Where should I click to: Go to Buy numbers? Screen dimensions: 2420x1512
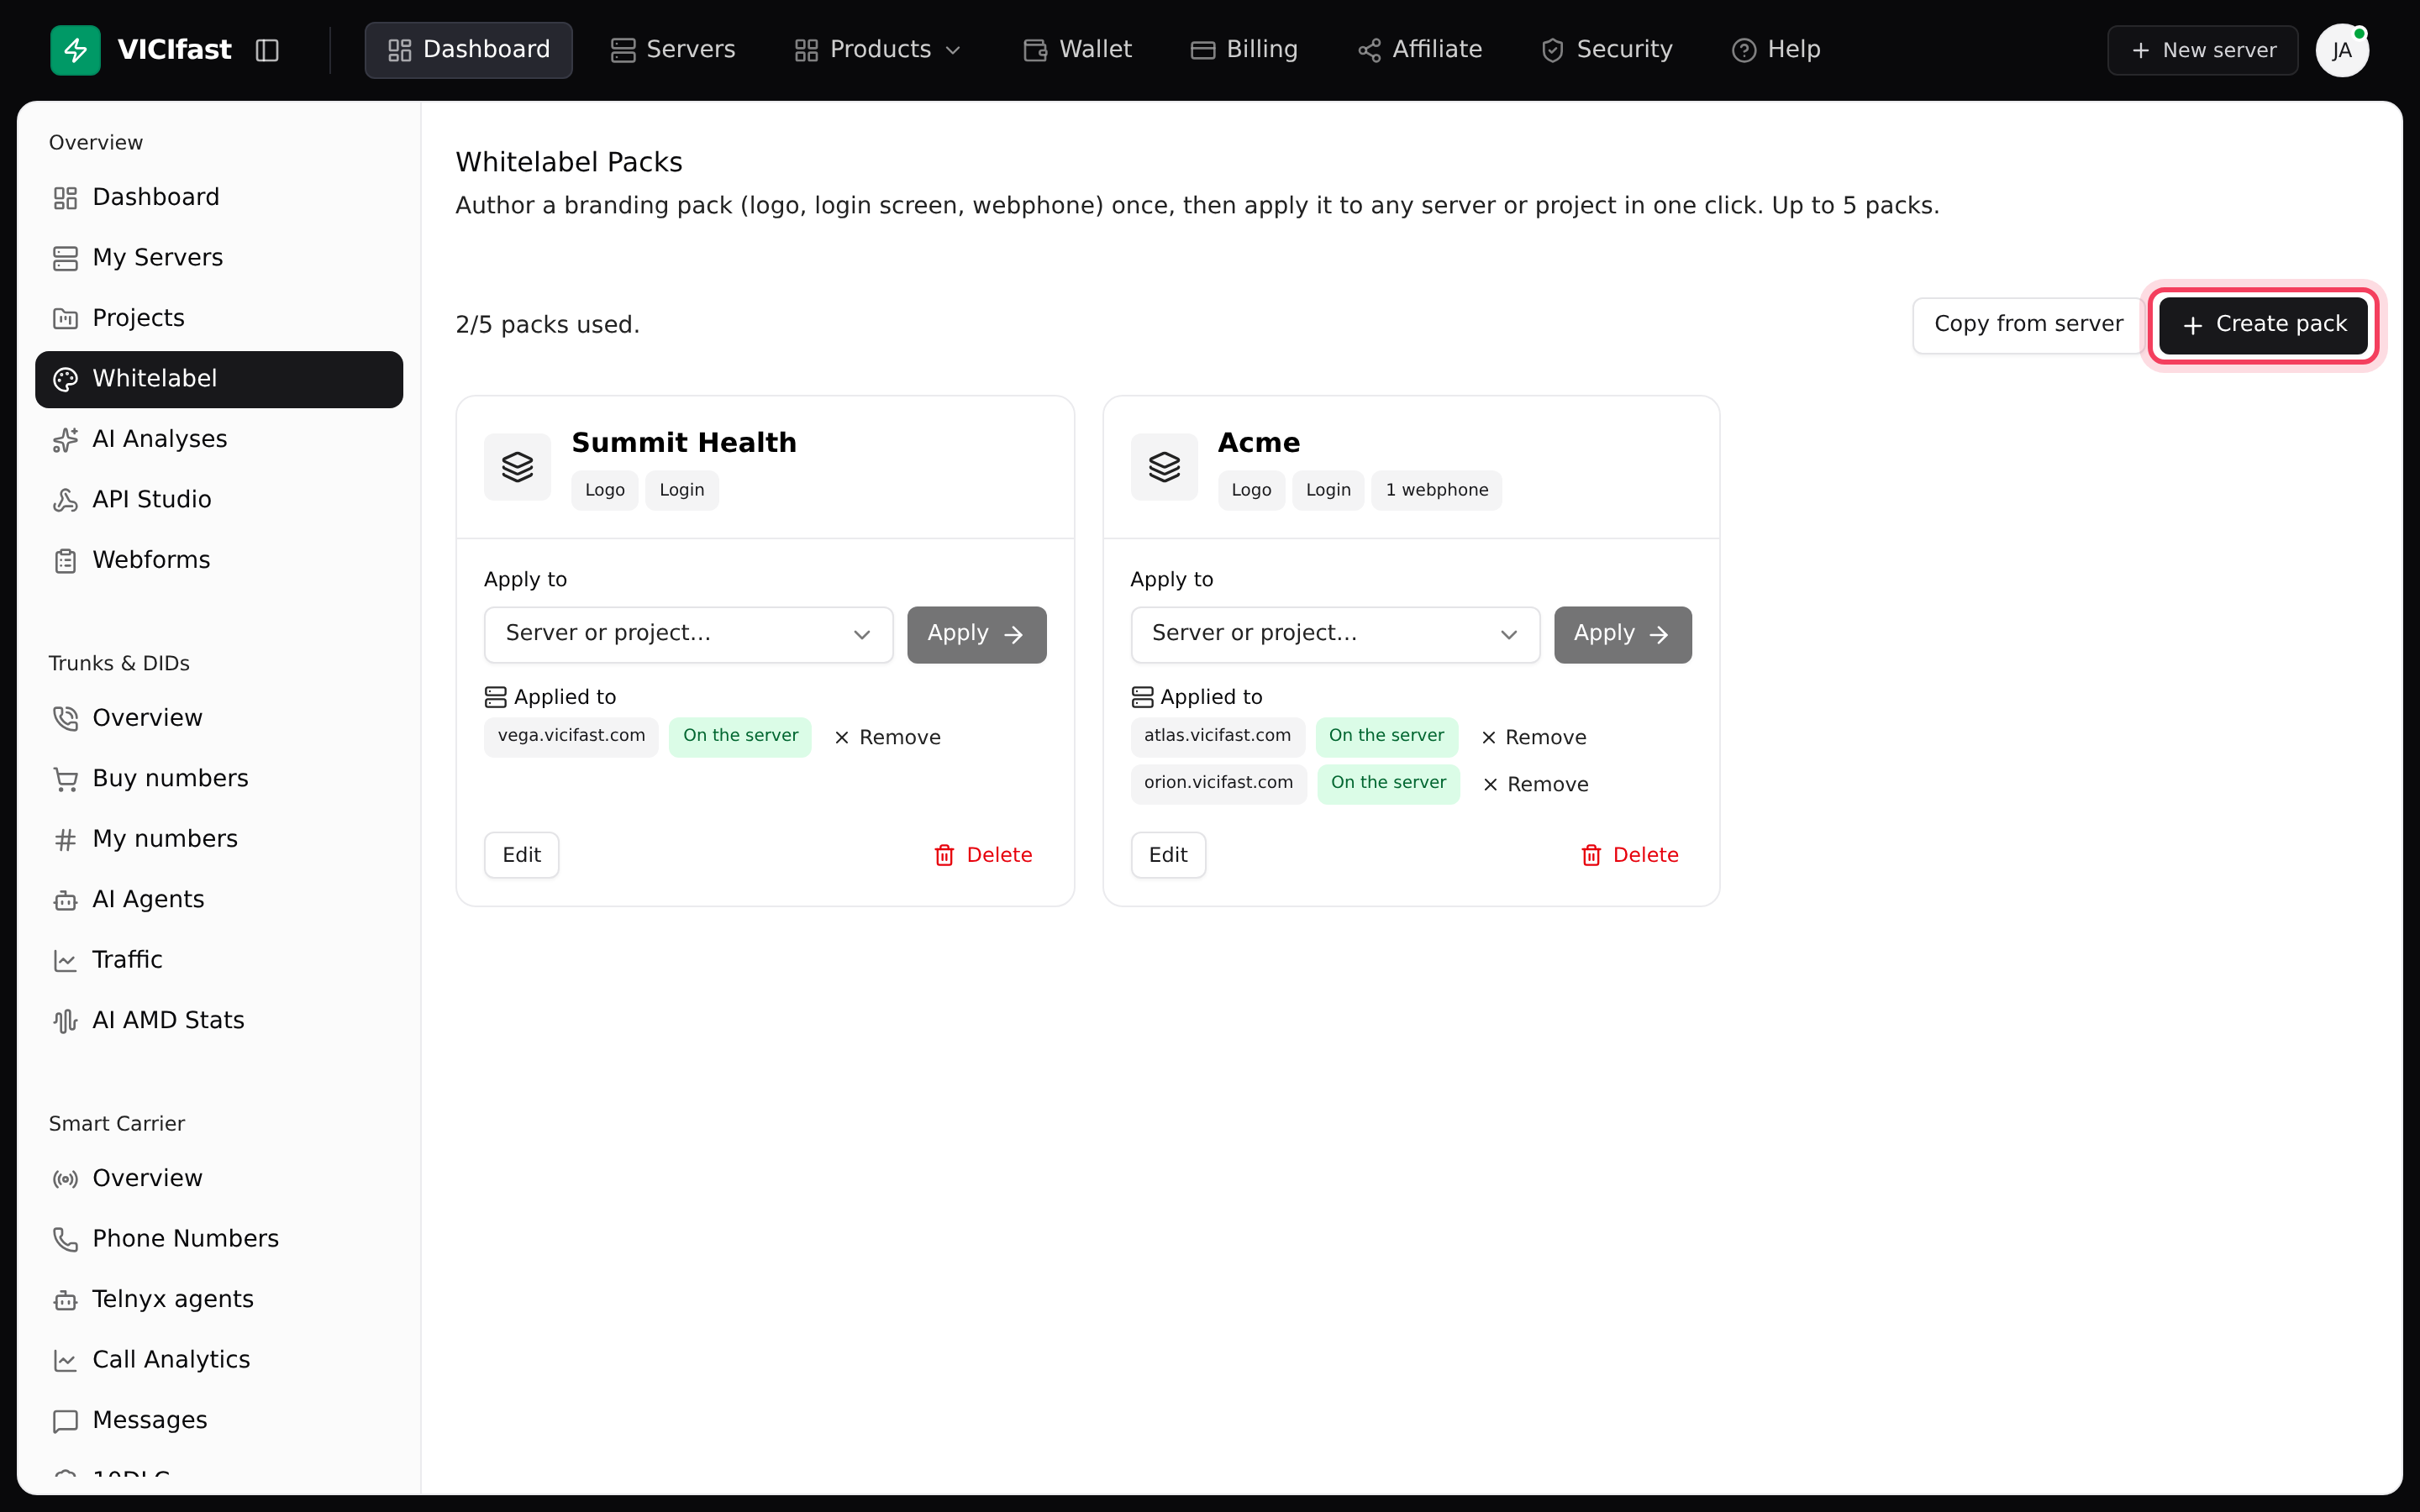(219, 778)
